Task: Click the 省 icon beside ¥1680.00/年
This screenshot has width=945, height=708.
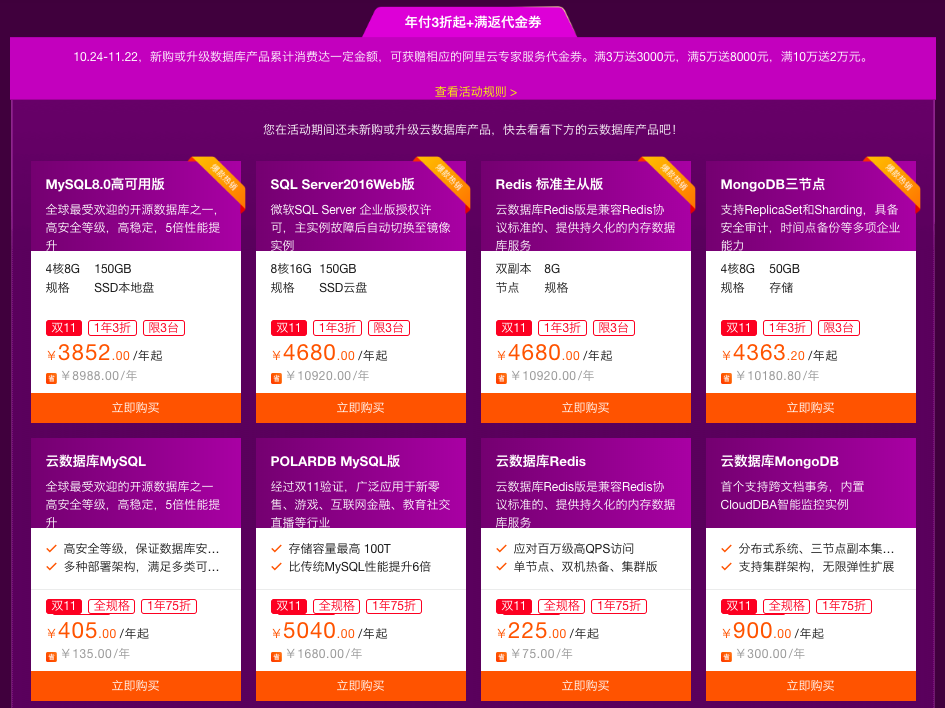Action: point(276,656)
